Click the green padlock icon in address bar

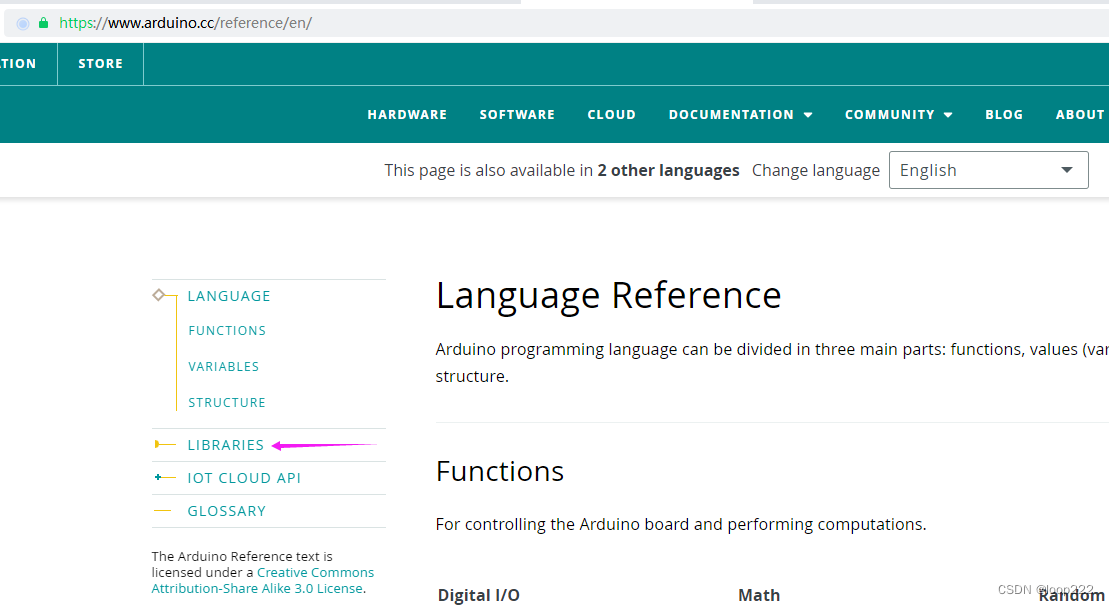tap(44, 23)
